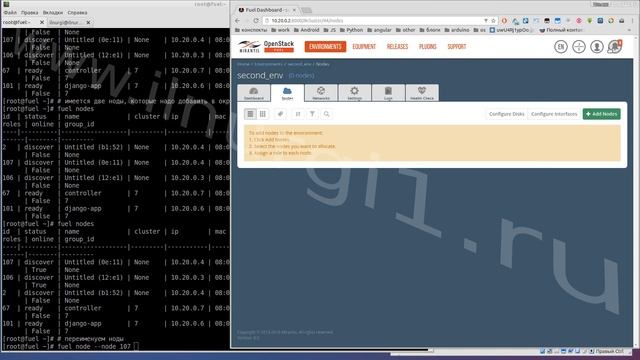Open Android bookmarks folder
Screen dimensions: 640x360
click(307, 30)
